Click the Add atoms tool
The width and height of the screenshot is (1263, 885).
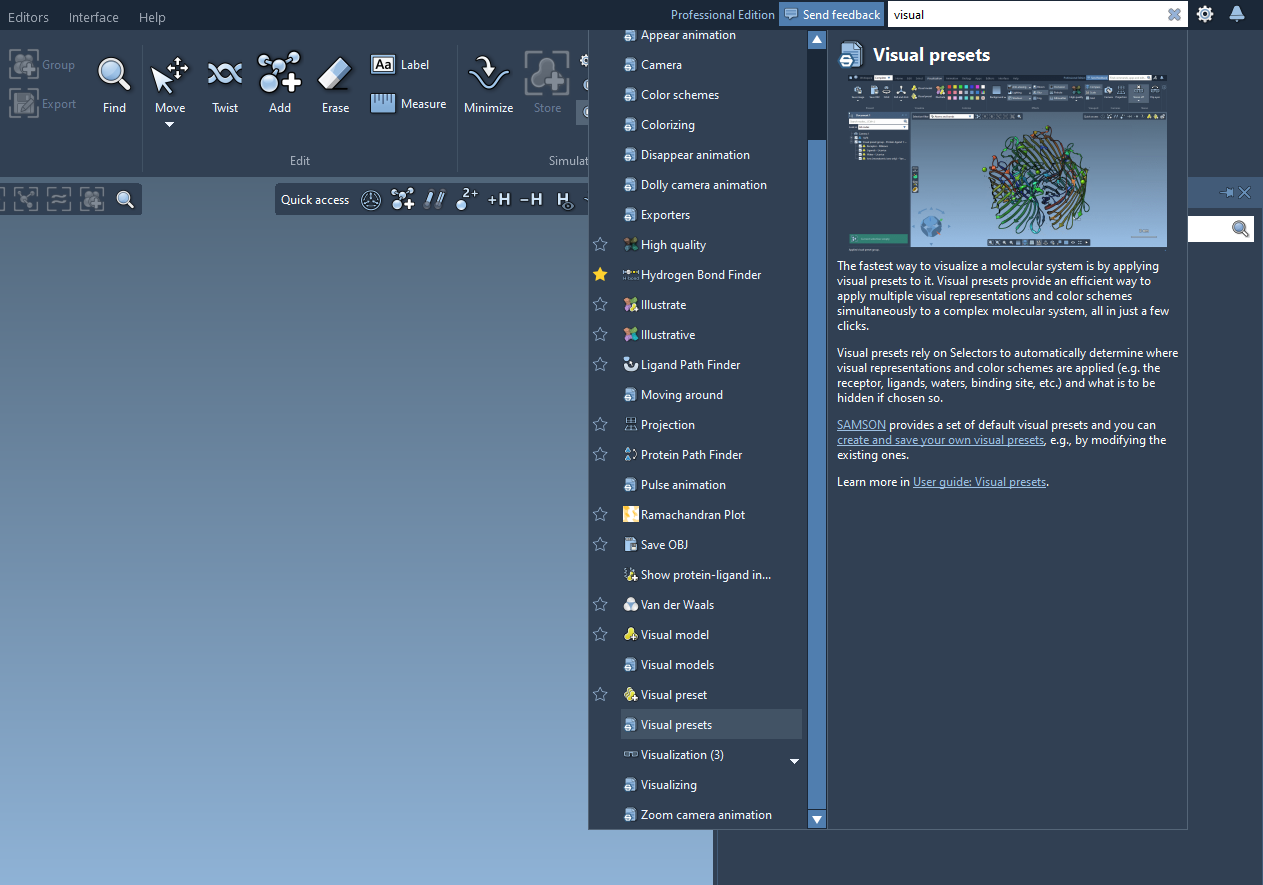click(280, 83)
